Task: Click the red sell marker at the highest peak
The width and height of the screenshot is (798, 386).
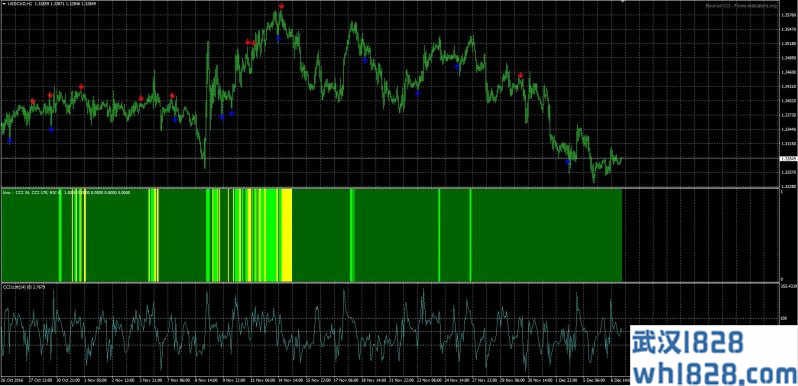Action: 281,6
